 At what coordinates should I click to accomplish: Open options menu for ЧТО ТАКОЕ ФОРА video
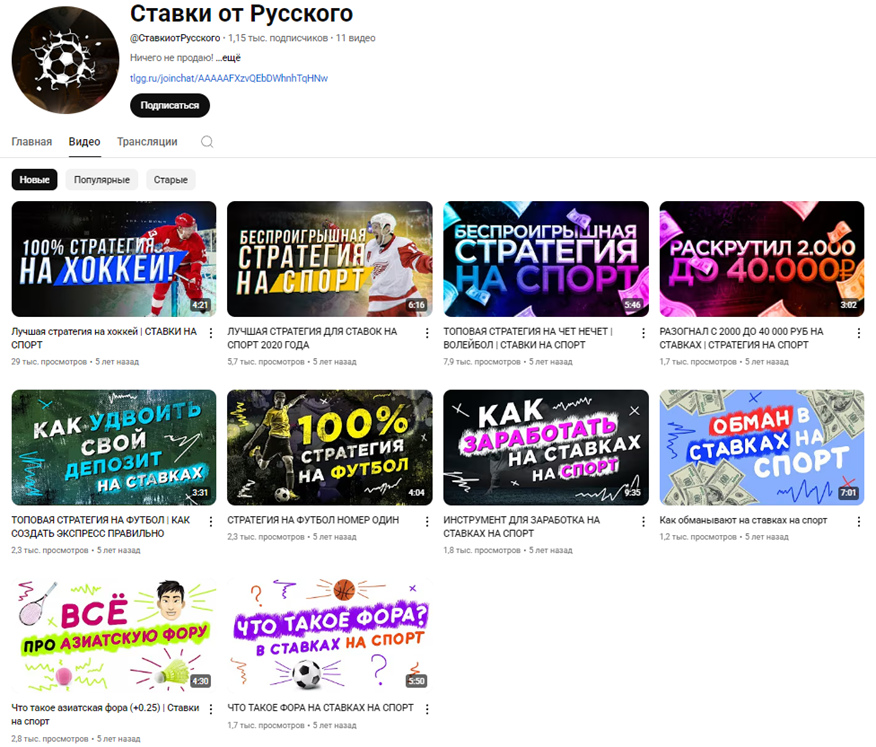pos(427,709)
